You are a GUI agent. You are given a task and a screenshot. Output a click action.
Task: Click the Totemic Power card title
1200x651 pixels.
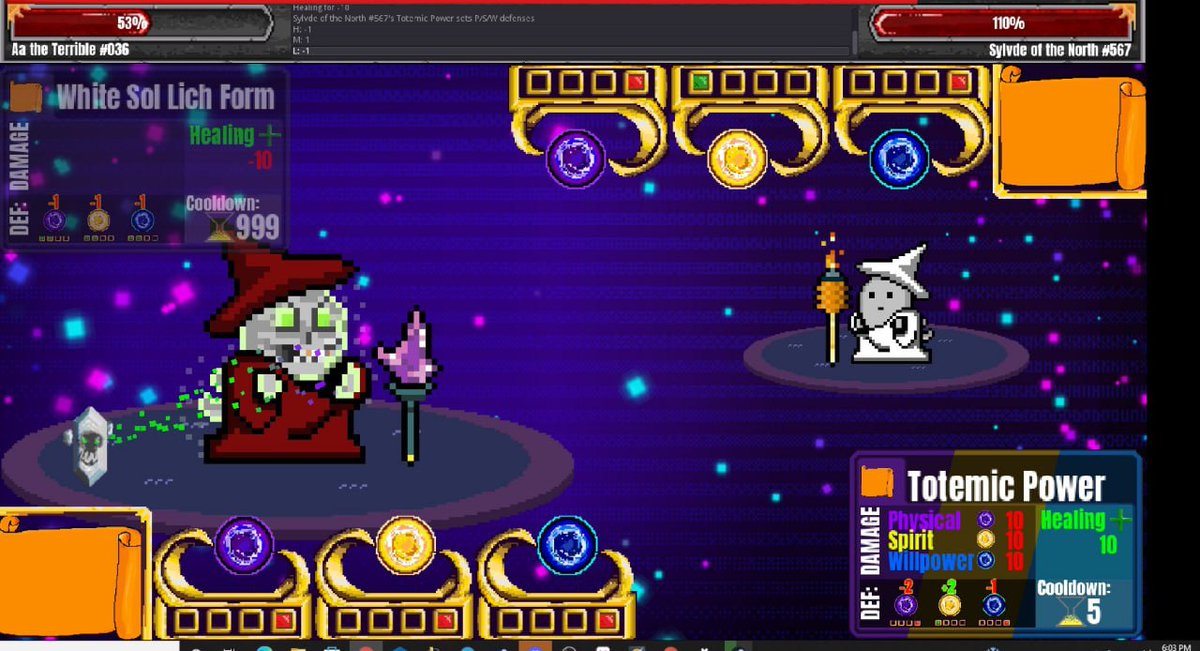[1006, 486]
